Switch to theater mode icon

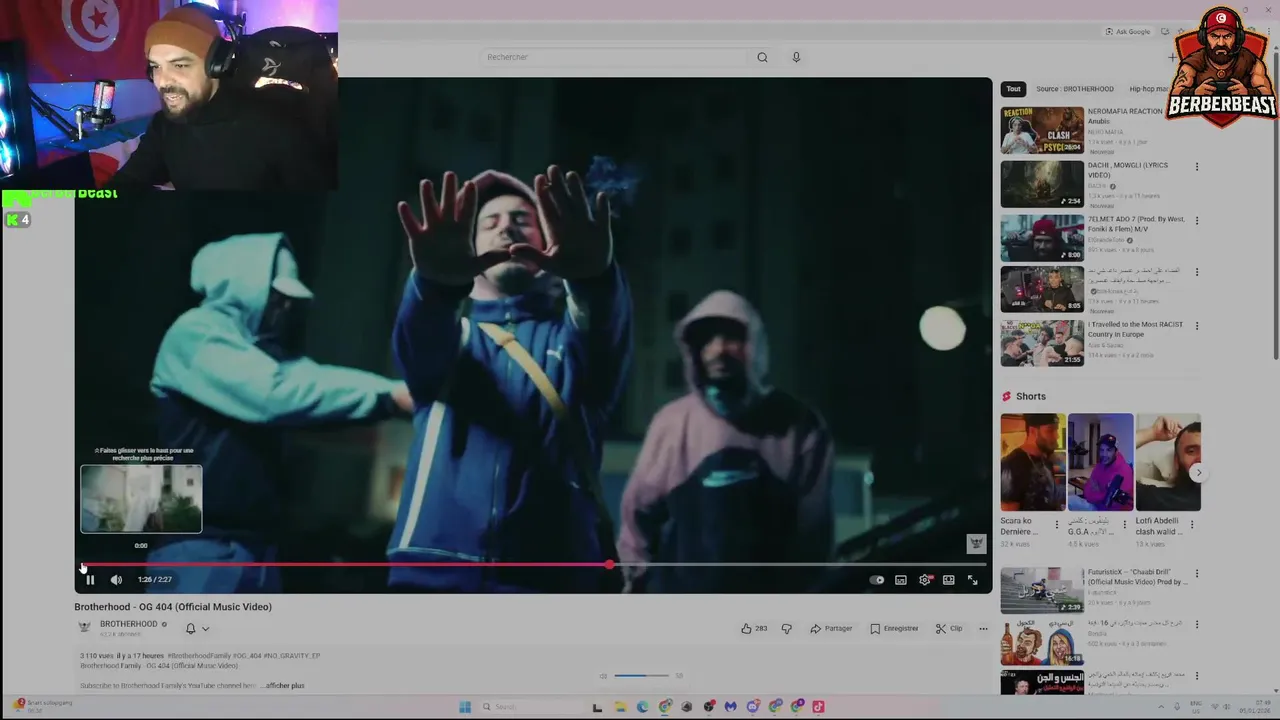click(948, 580)
